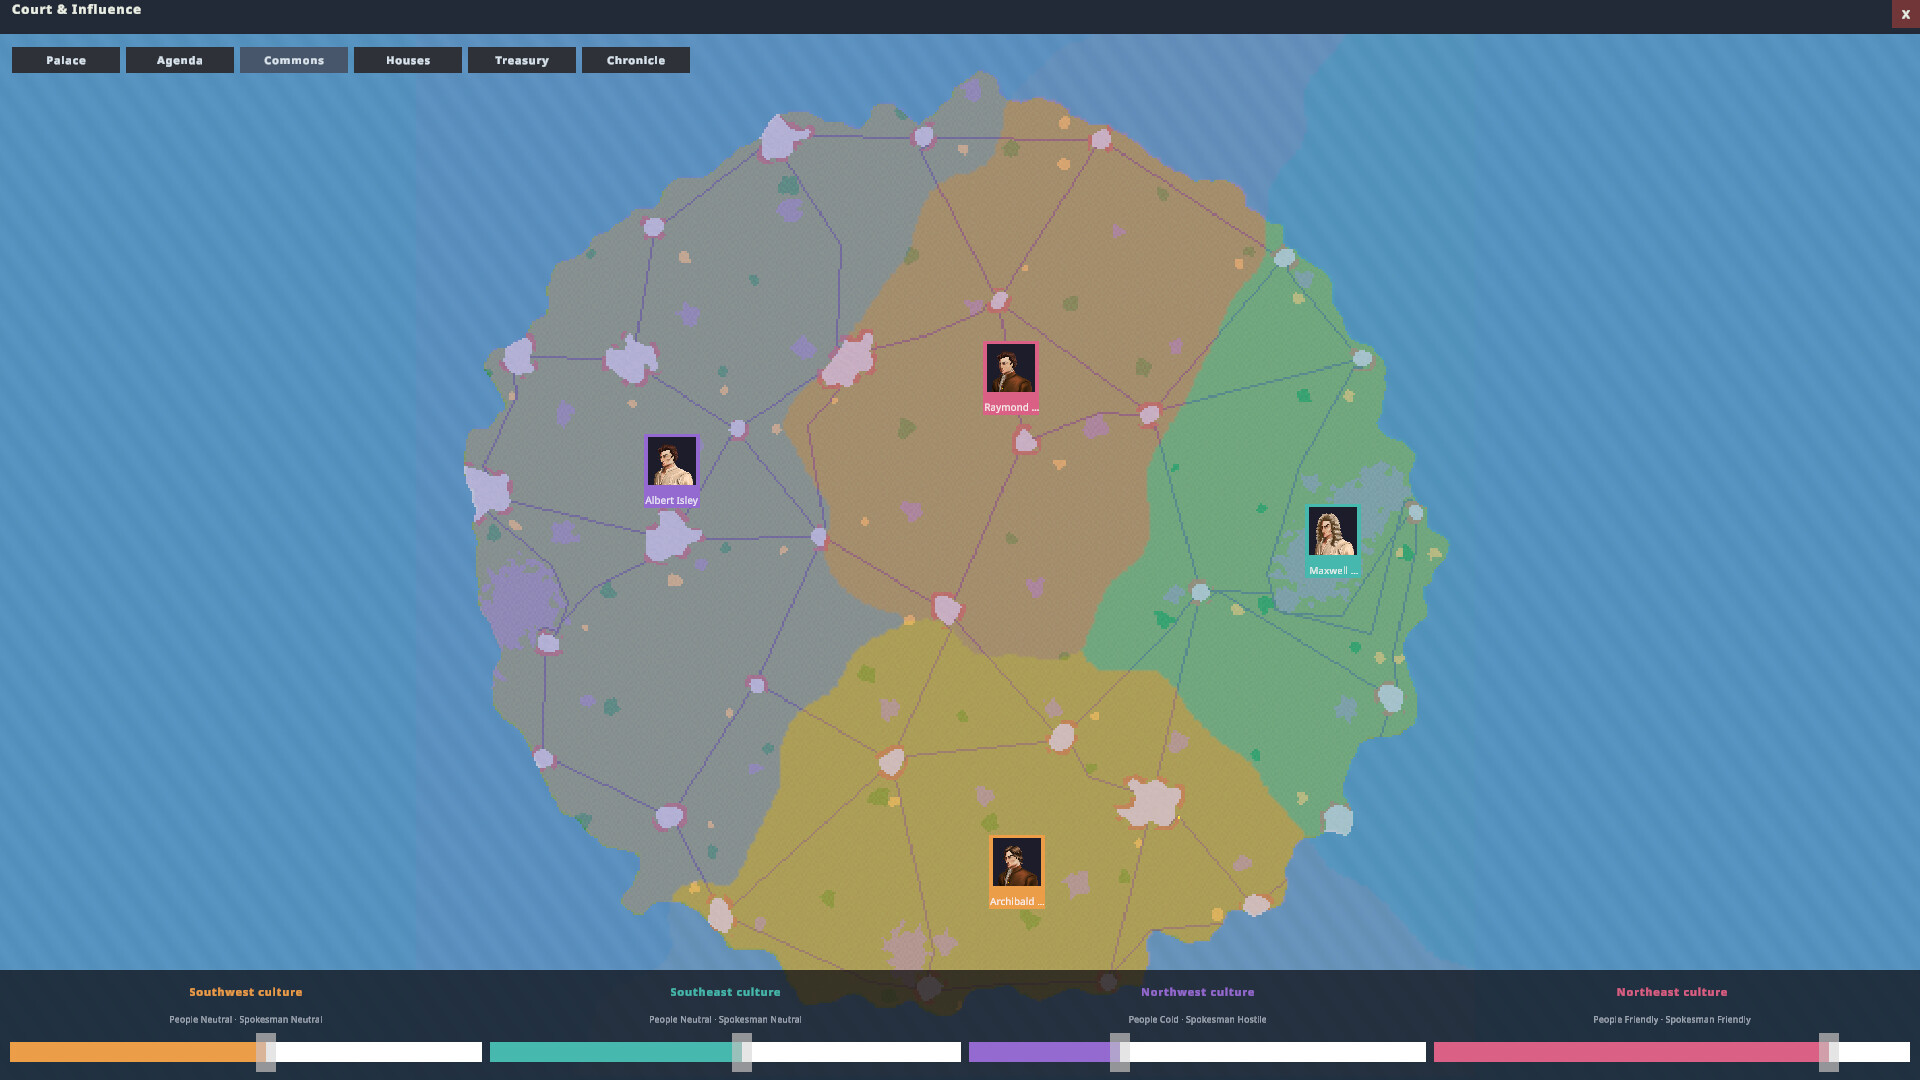Click the Northeast culture slider handle
The width and height of the screenshot is (1920, 1080).
coord(1829,1052)
